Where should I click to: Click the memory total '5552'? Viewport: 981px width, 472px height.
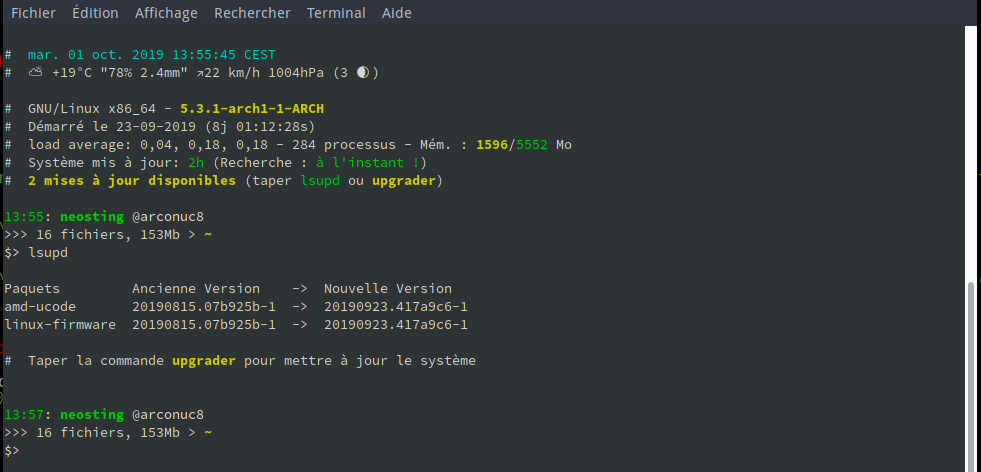(532, 145)
